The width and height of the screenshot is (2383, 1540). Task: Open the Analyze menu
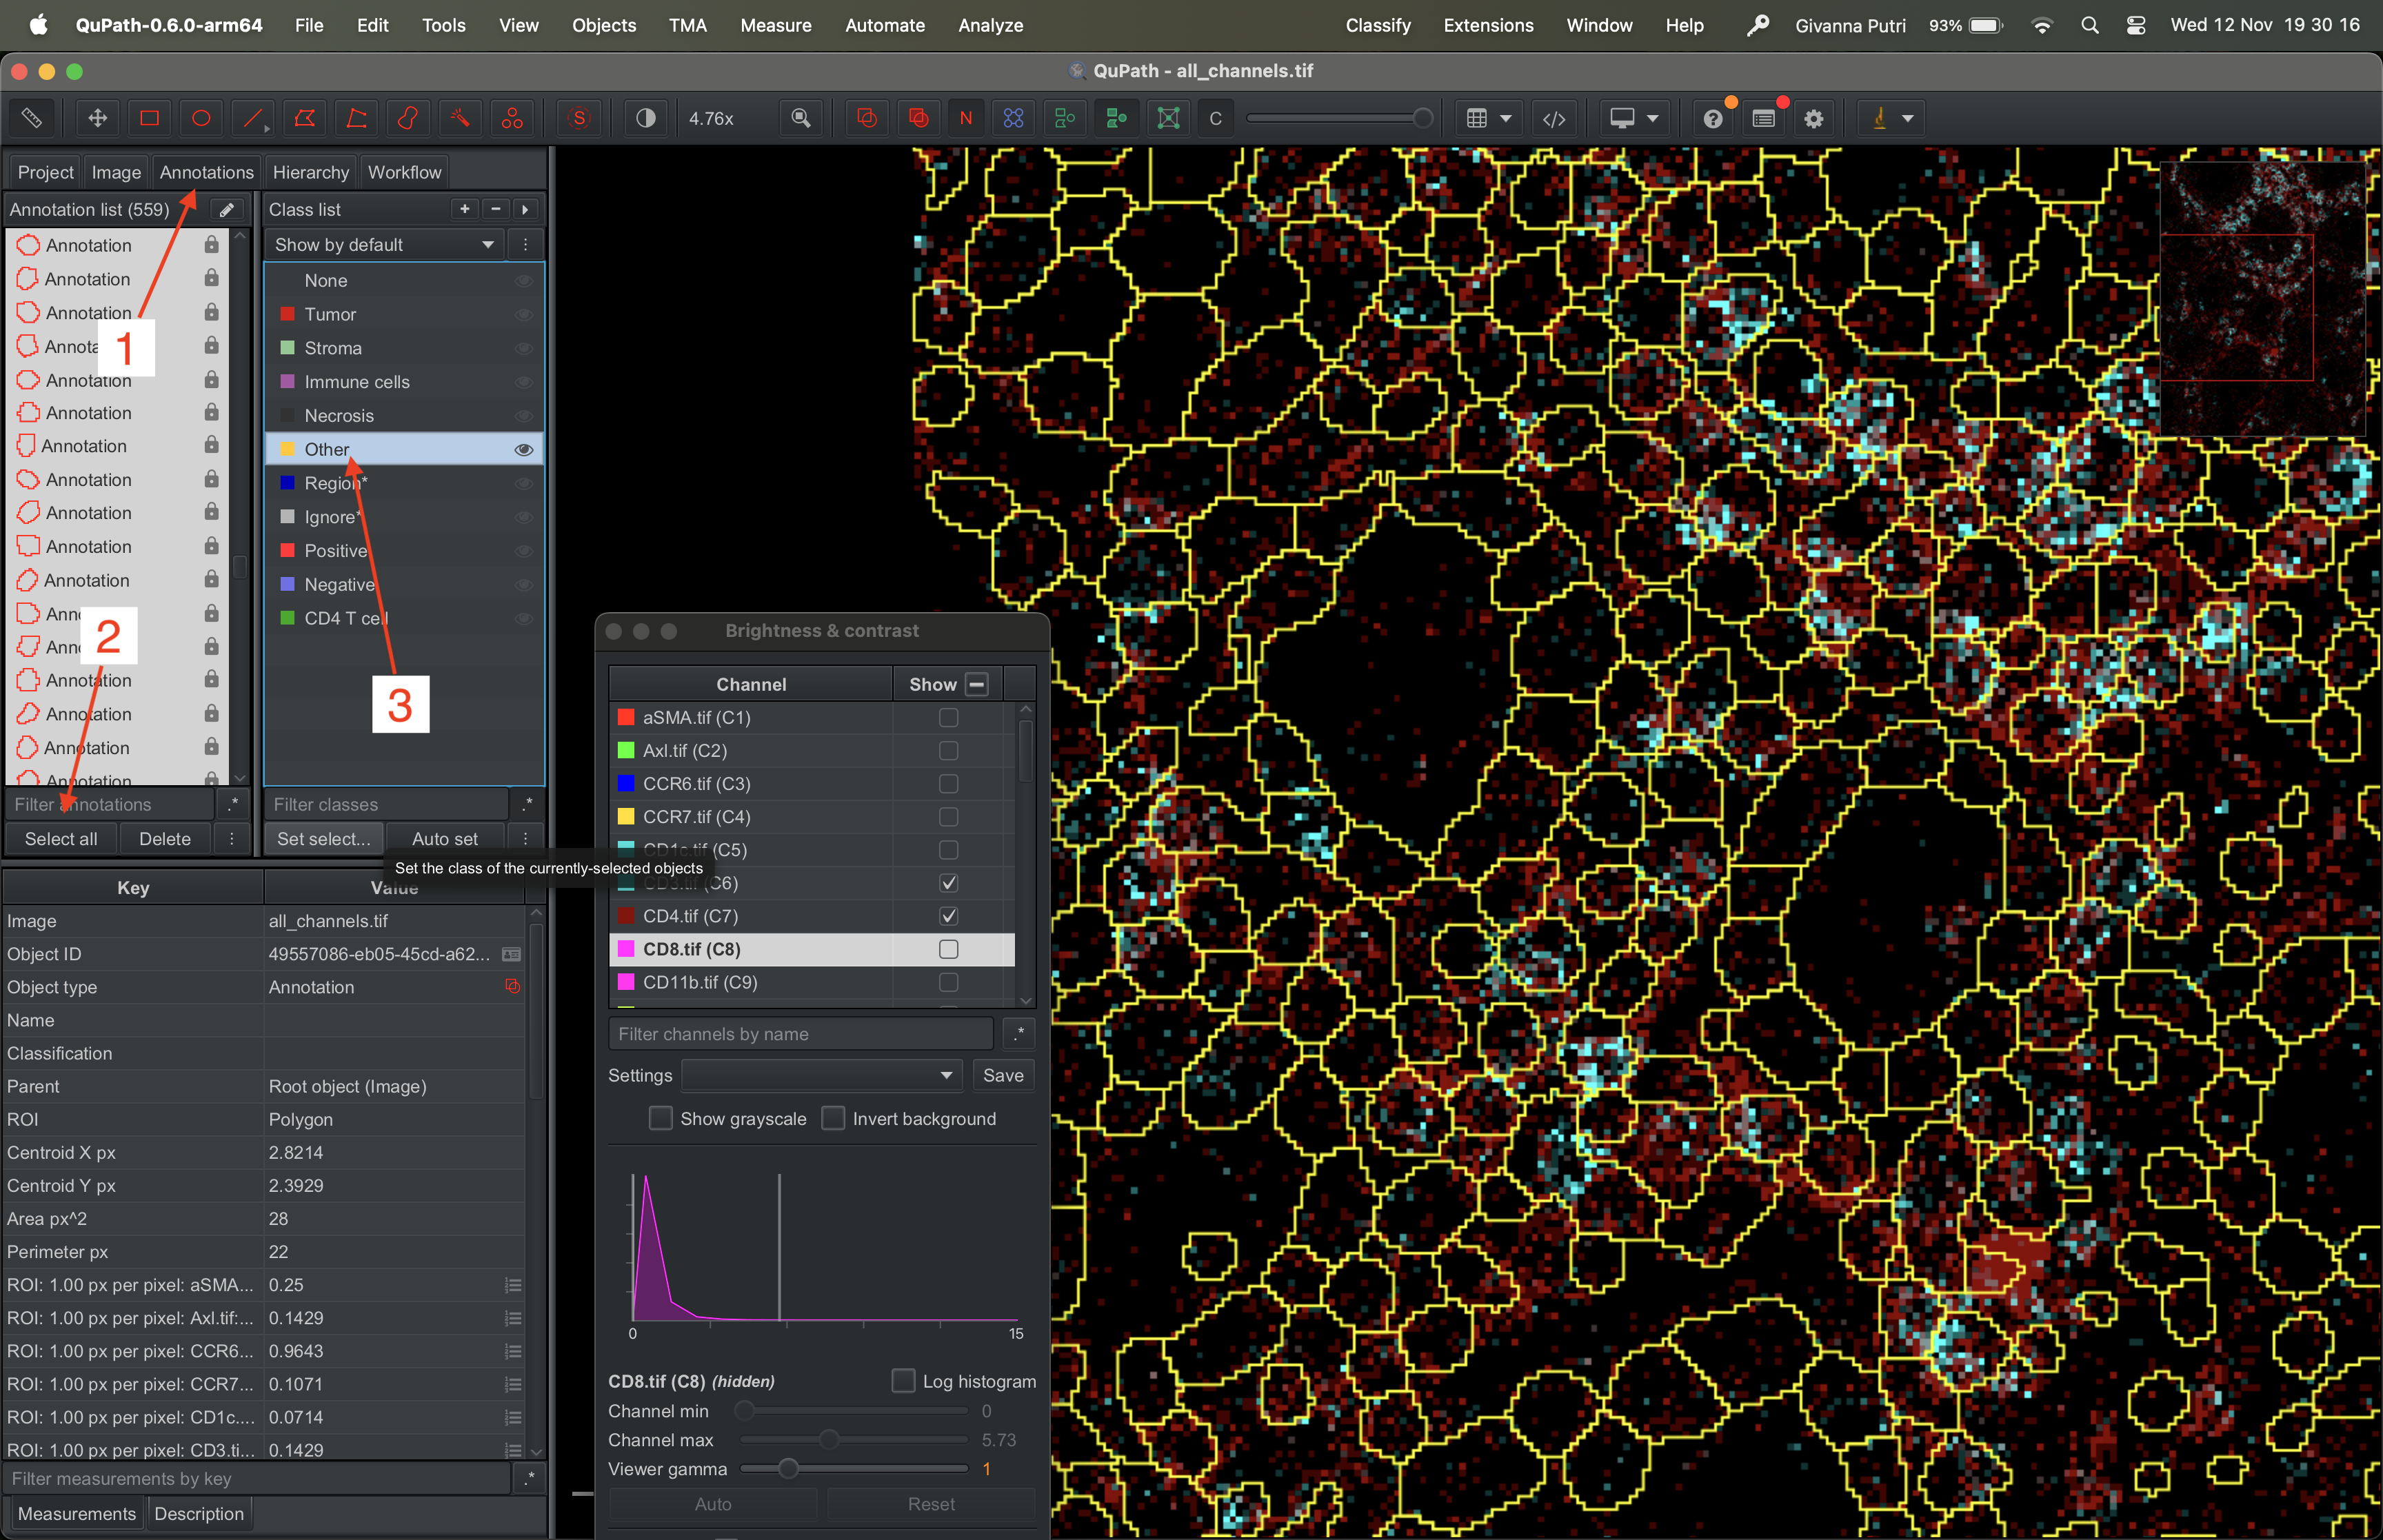(x=990, y=25)
